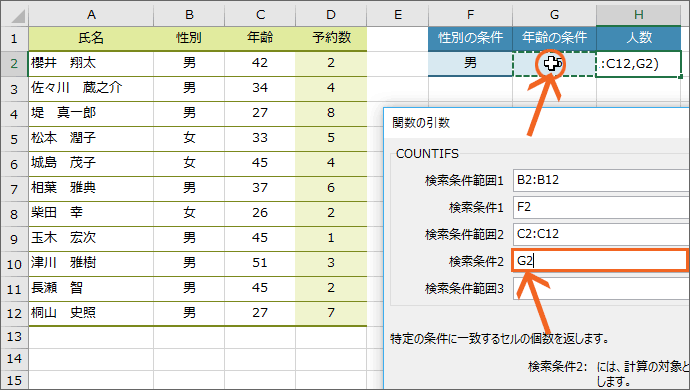
Task: Select column G header
Action: [554, 15]
